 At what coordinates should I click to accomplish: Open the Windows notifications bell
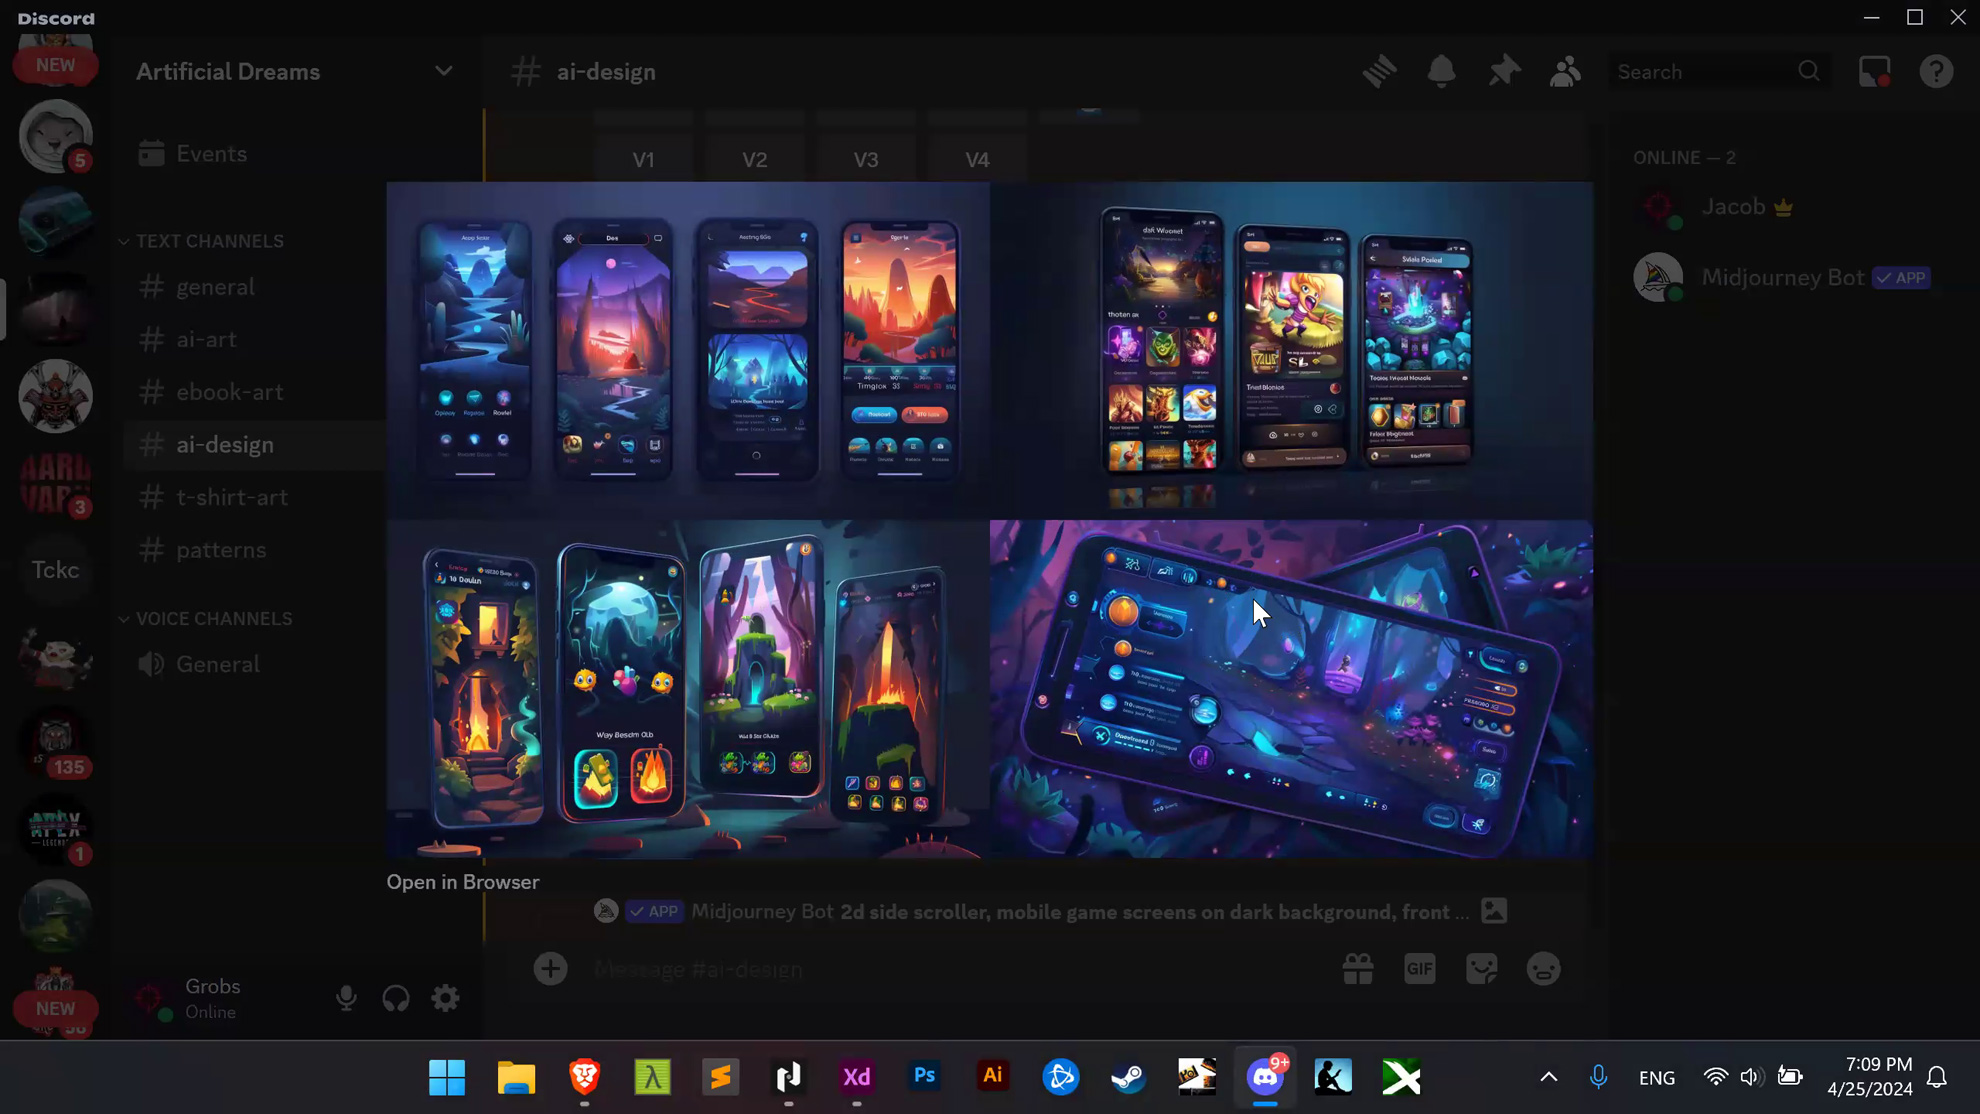pos(1937,1077)
